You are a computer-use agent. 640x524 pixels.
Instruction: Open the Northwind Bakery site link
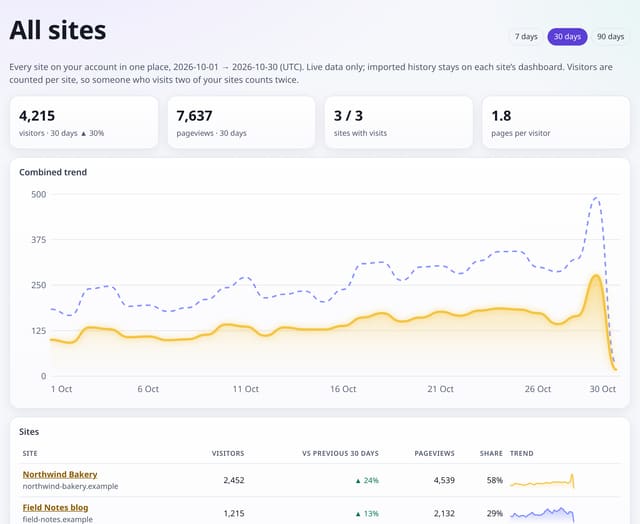click(x=60, y=474)
